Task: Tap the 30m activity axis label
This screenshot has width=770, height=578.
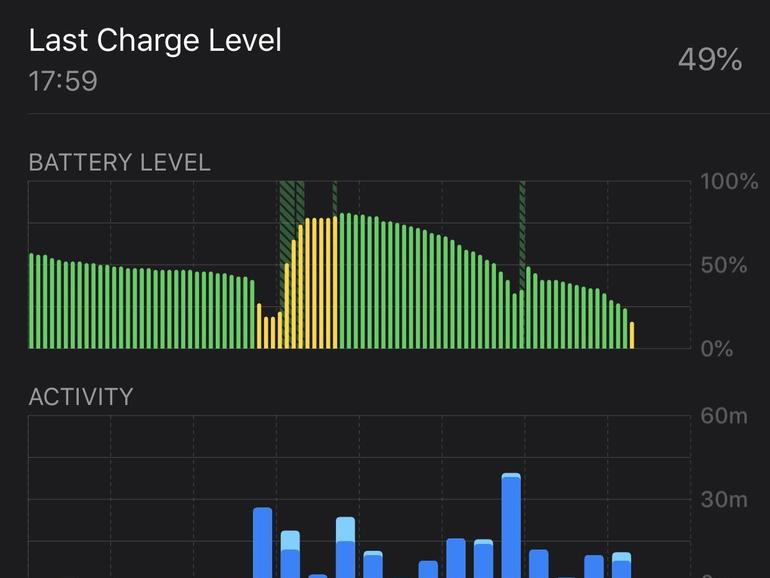Action: coord(723,500)
